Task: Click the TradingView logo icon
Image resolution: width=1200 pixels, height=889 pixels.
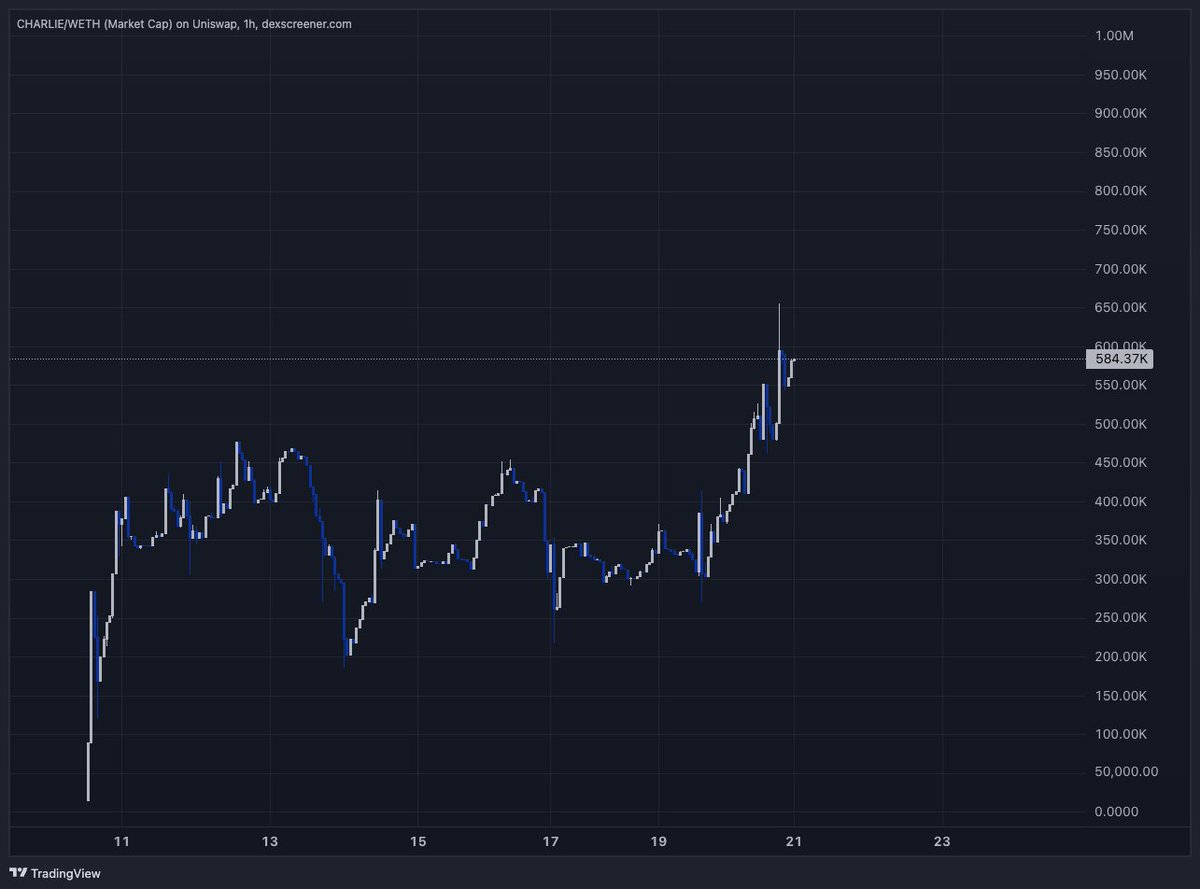Action: 17,873
